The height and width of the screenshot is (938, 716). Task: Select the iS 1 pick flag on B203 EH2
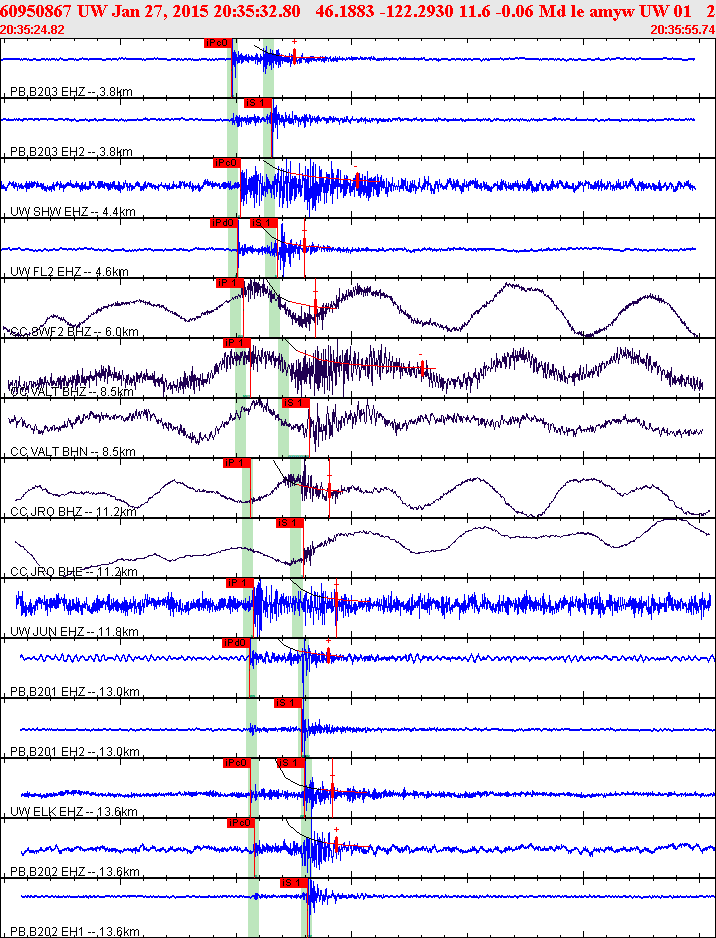point(258,103)
